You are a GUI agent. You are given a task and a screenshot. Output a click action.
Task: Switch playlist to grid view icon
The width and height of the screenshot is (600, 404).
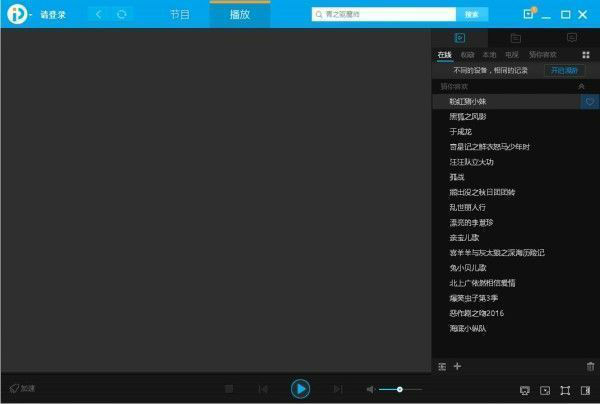click(x=586, y=54)
